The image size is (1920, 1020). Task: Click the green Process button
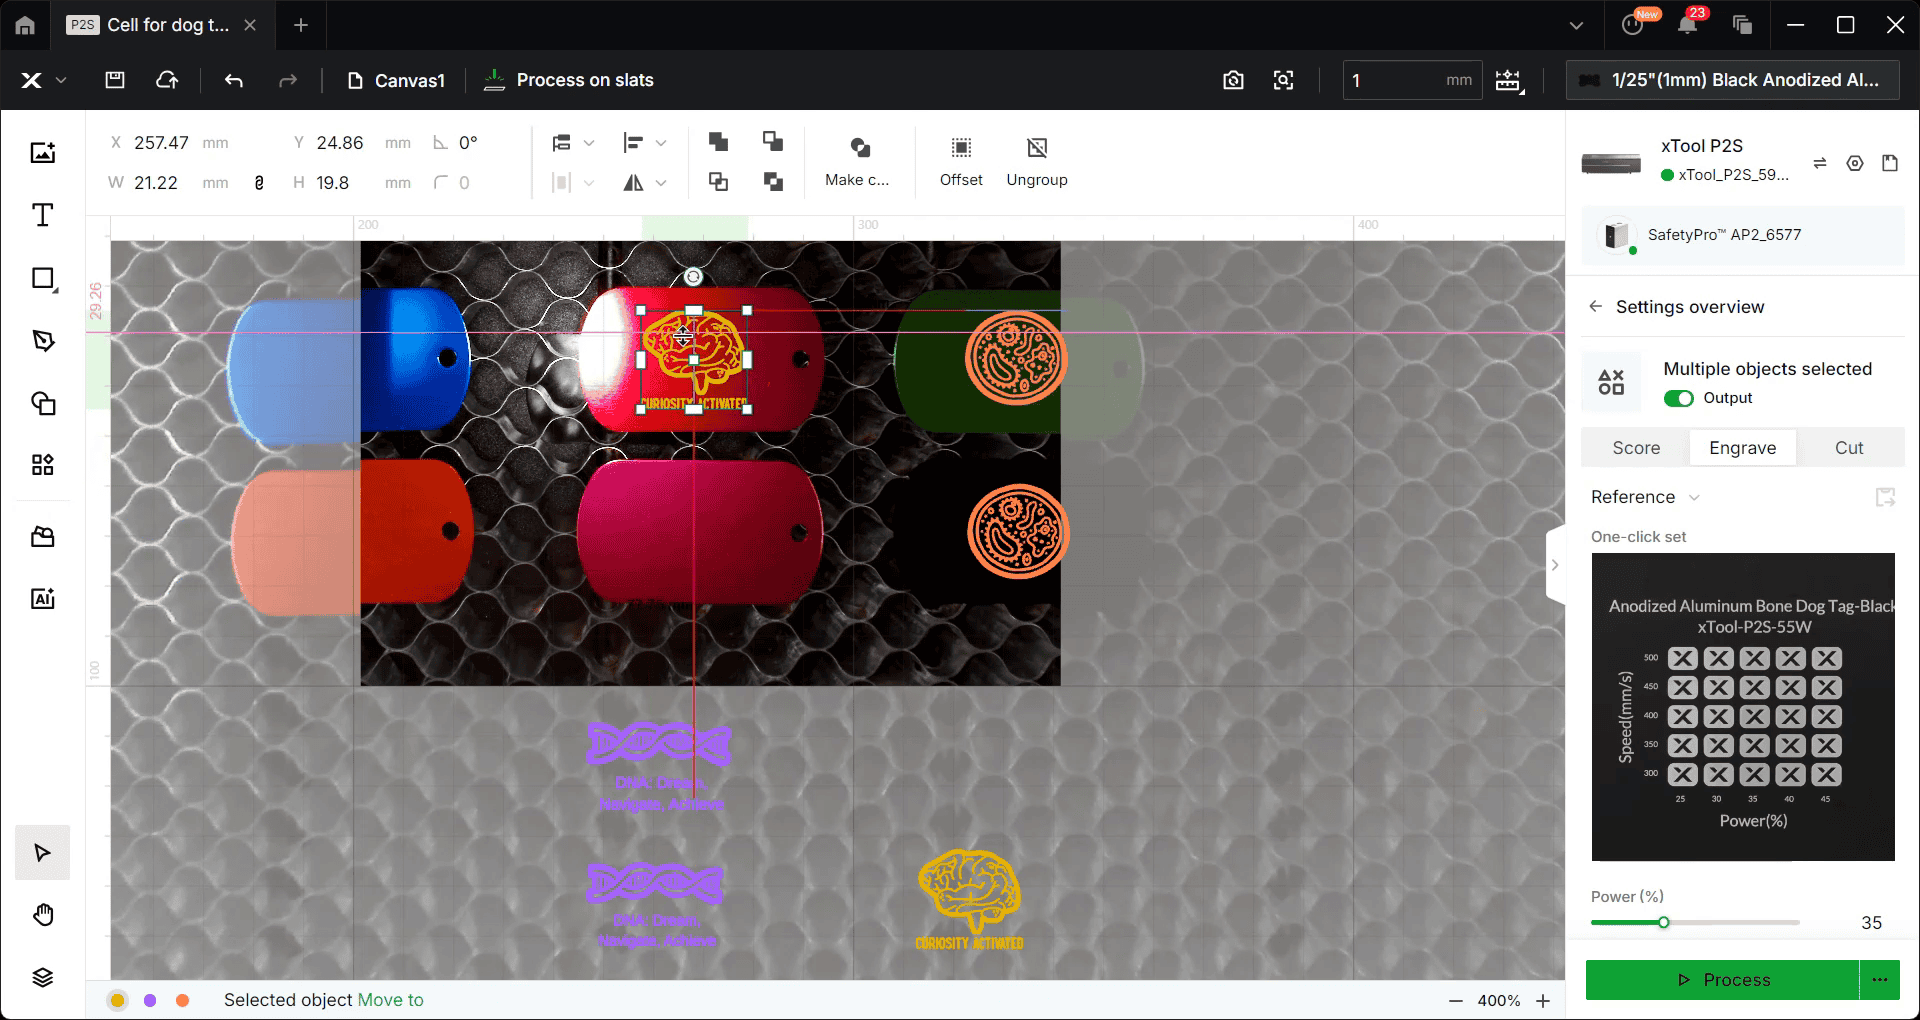[1722, 980]
